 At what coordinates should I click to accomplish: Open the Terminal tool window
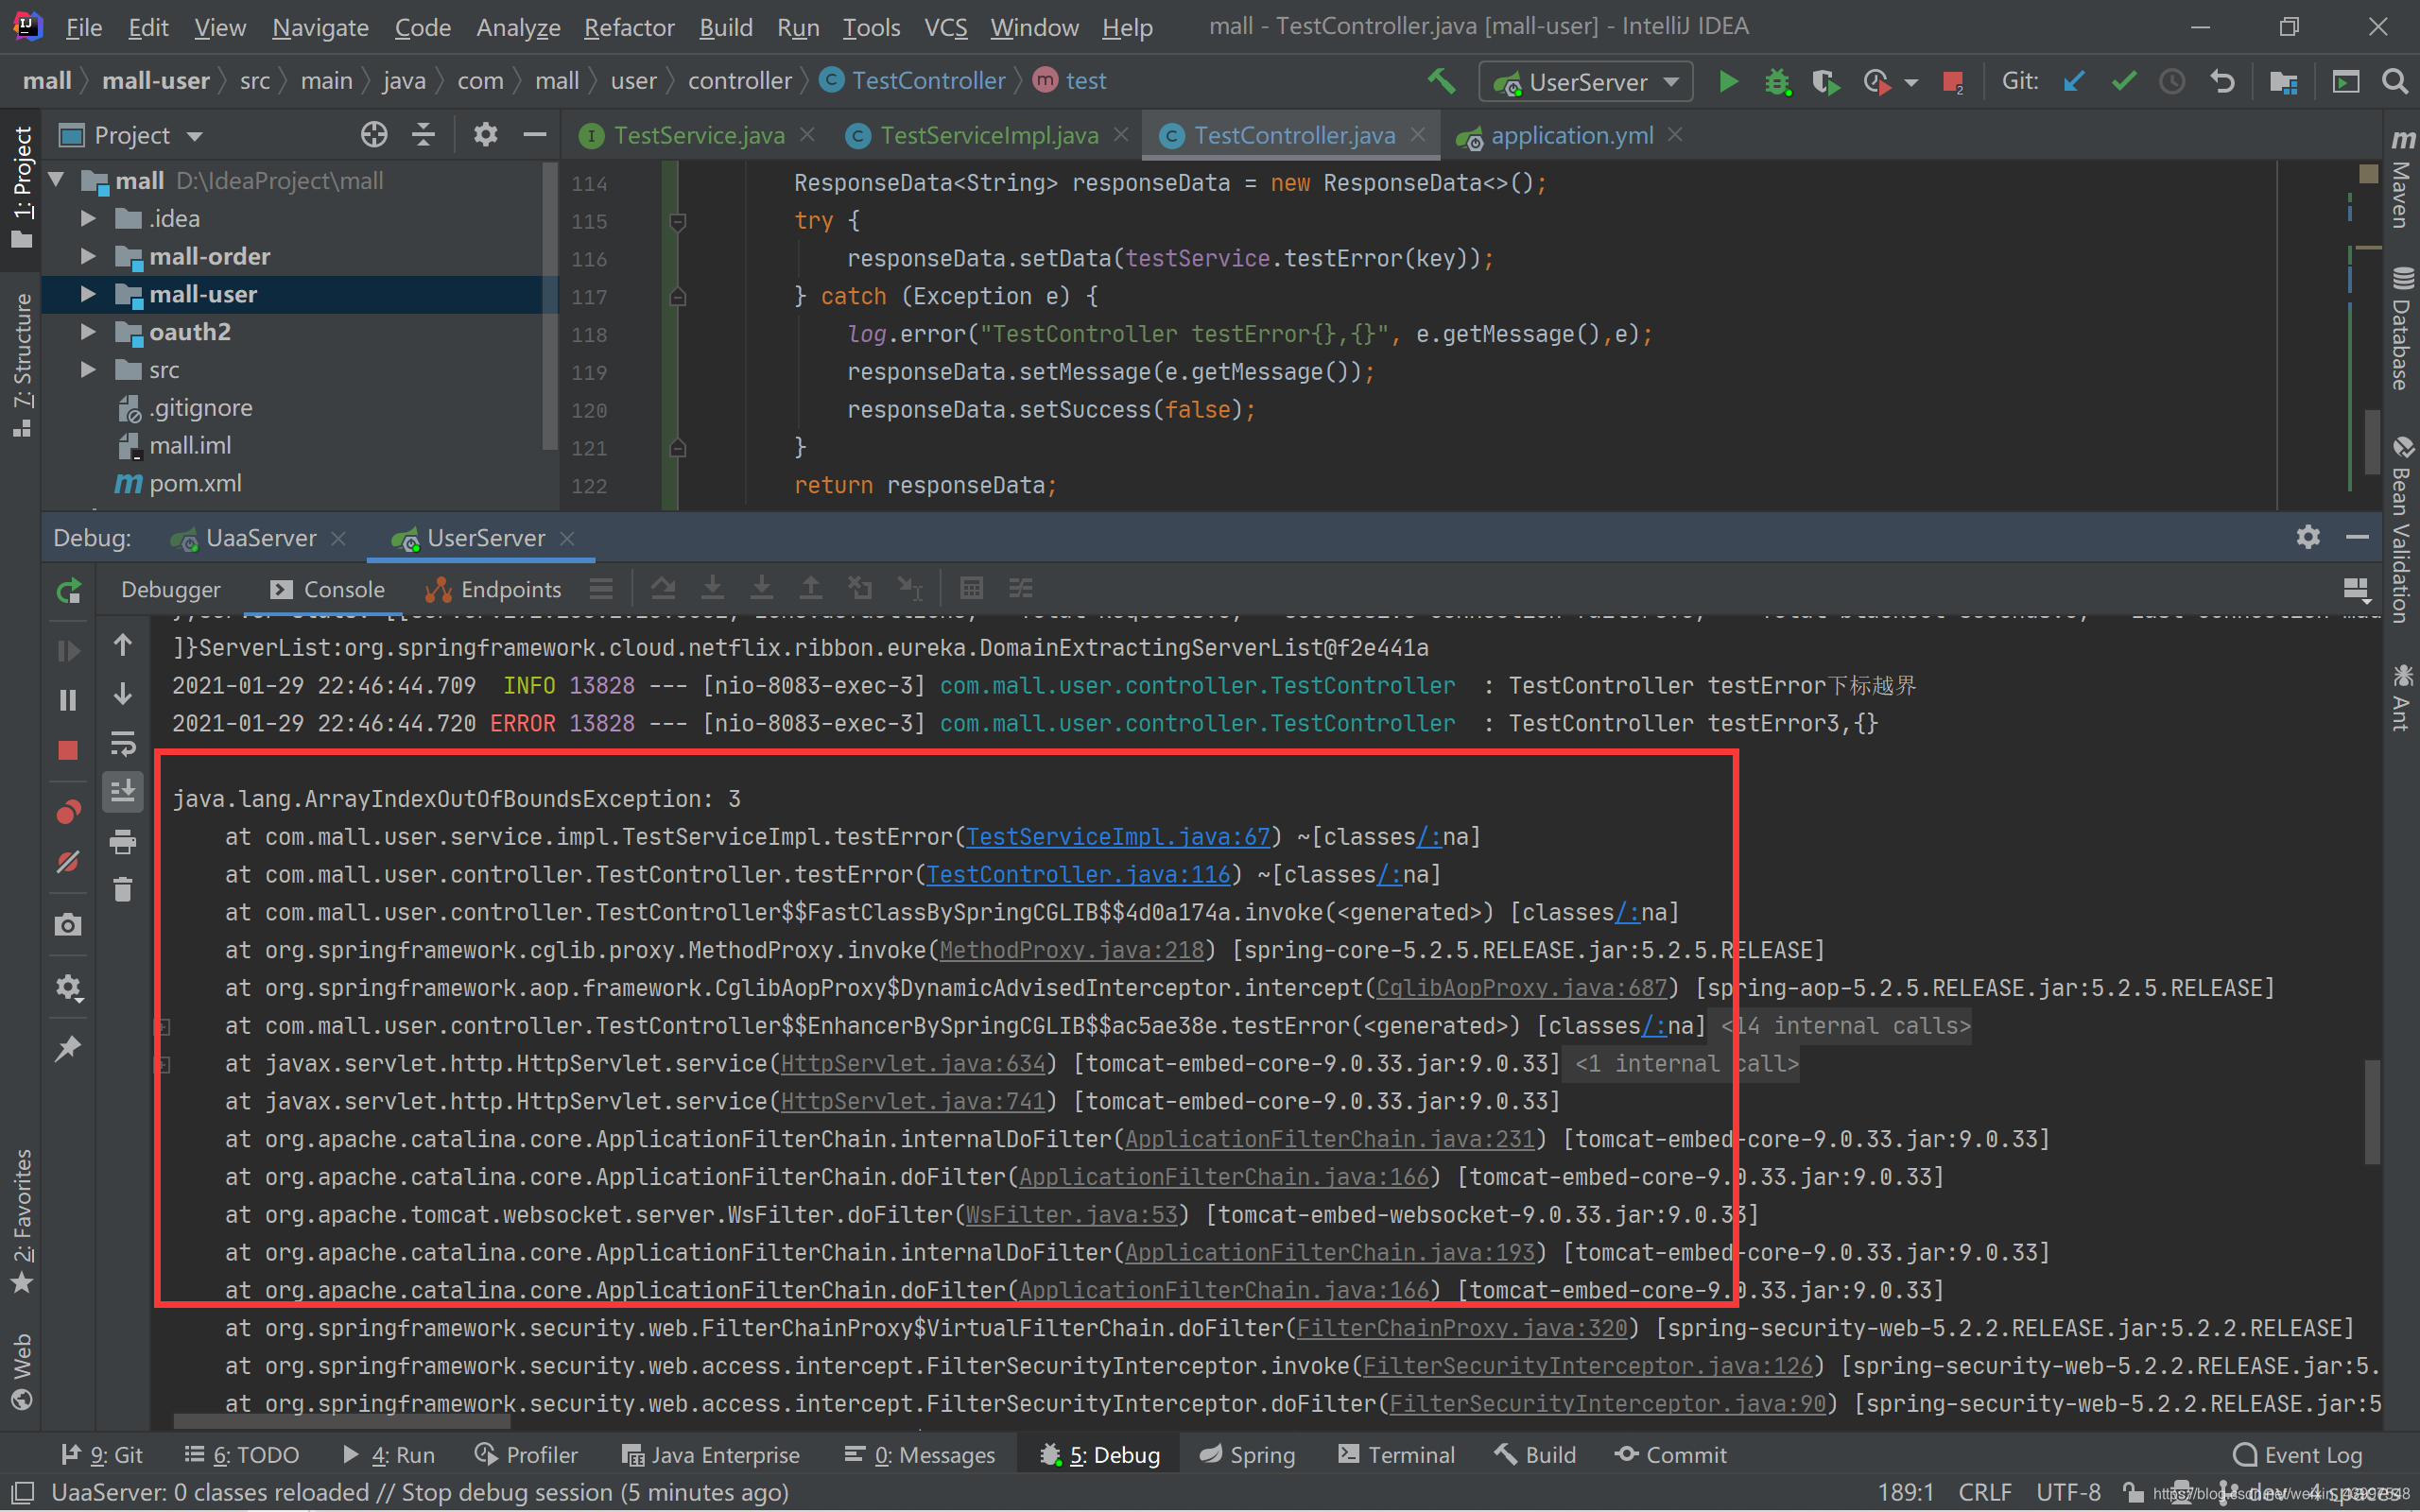click(x=1396, y=1455)
